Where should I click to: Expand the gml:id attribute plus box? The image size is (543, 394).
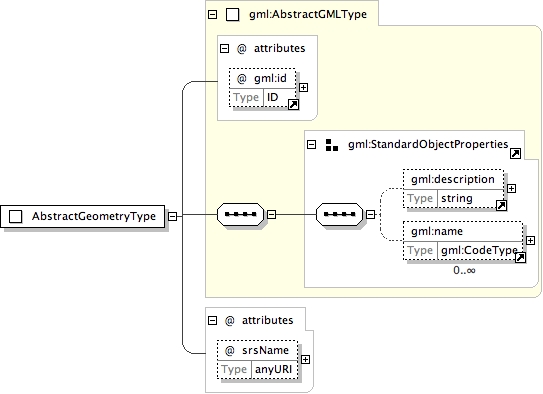coord(303,88)
